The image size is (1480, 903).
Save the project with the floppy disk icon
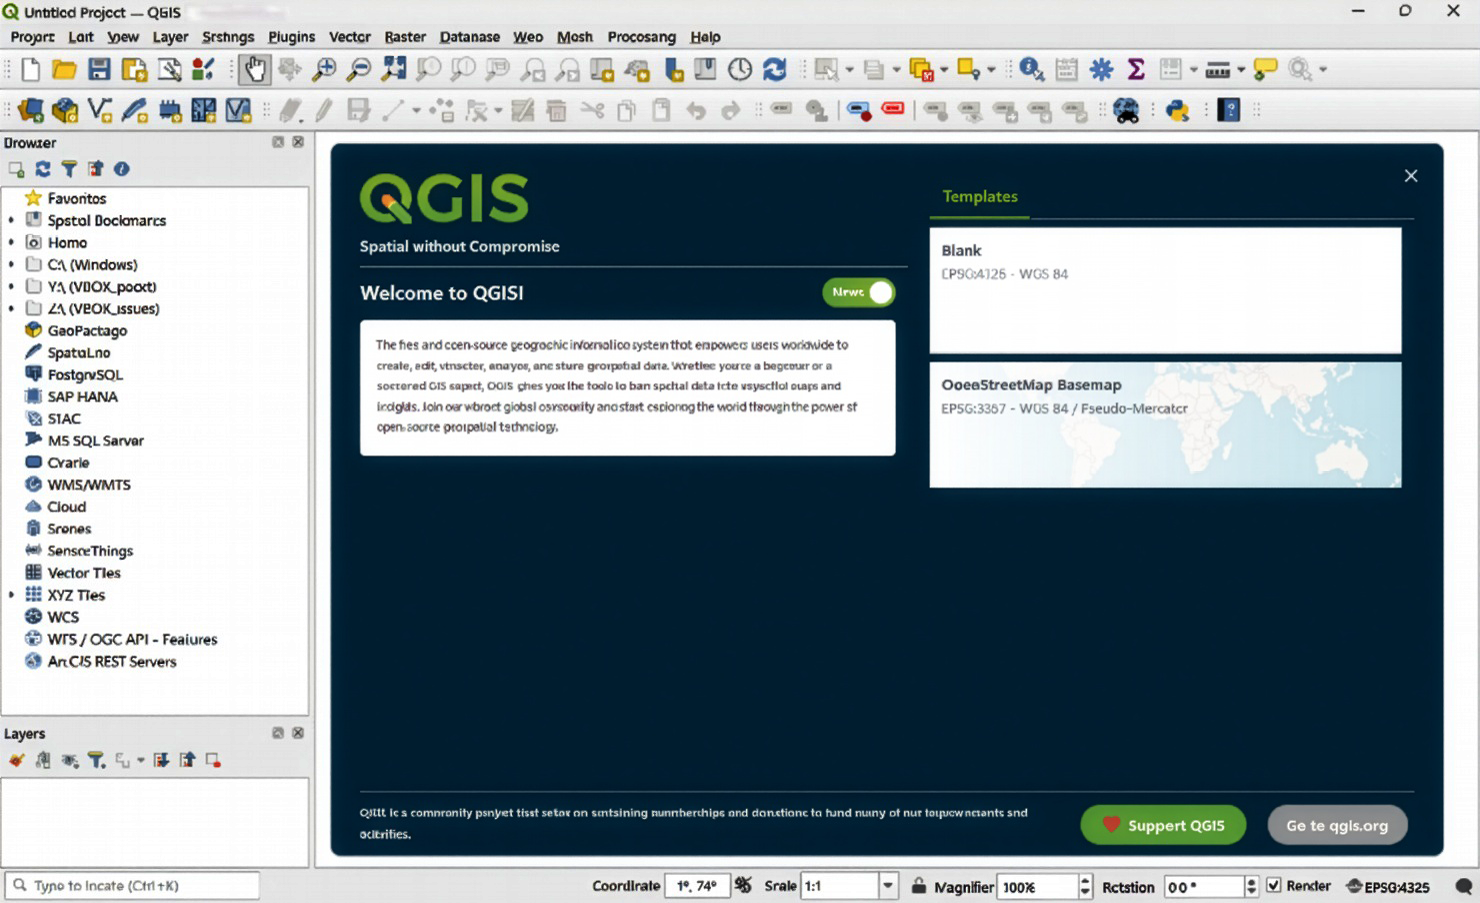point(99,69)
